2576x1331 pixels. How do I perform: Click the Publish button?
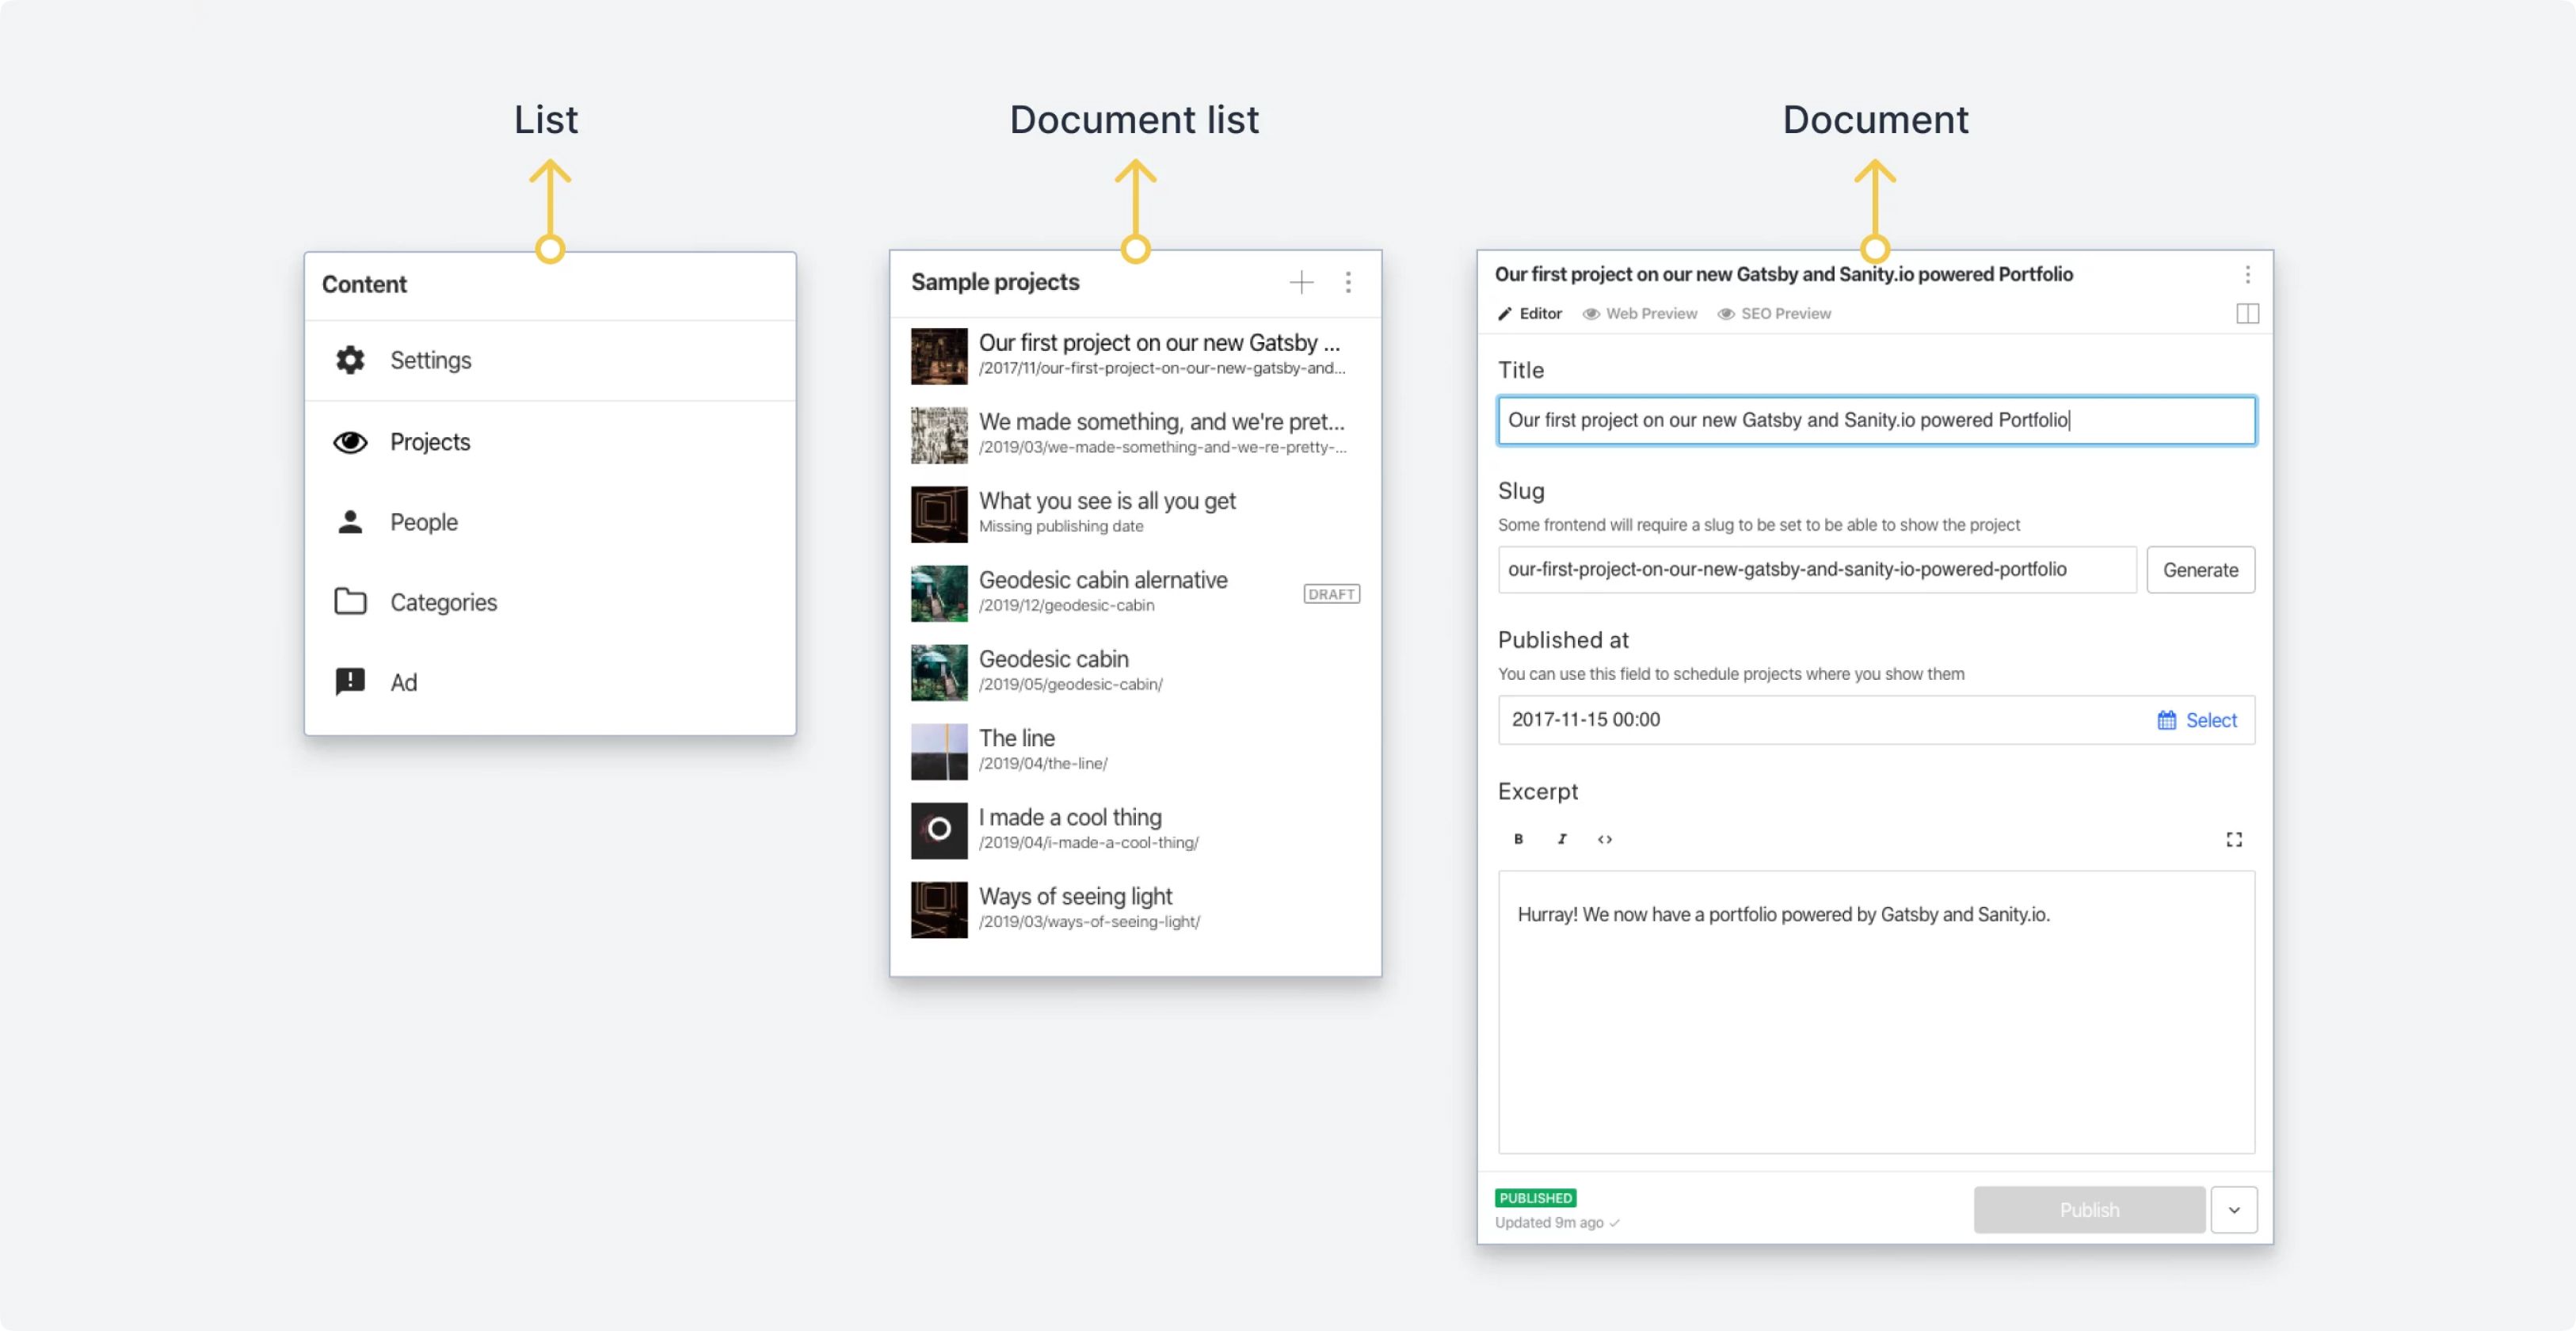coord(2089,1210)
